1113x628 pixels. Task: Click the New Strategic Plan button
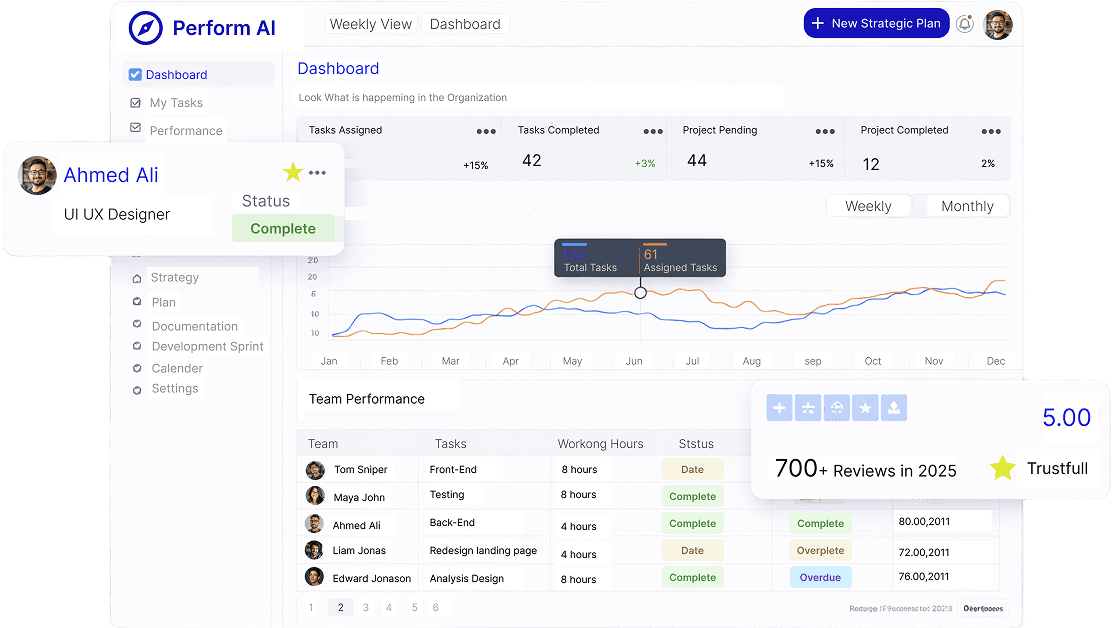(876, 22)
